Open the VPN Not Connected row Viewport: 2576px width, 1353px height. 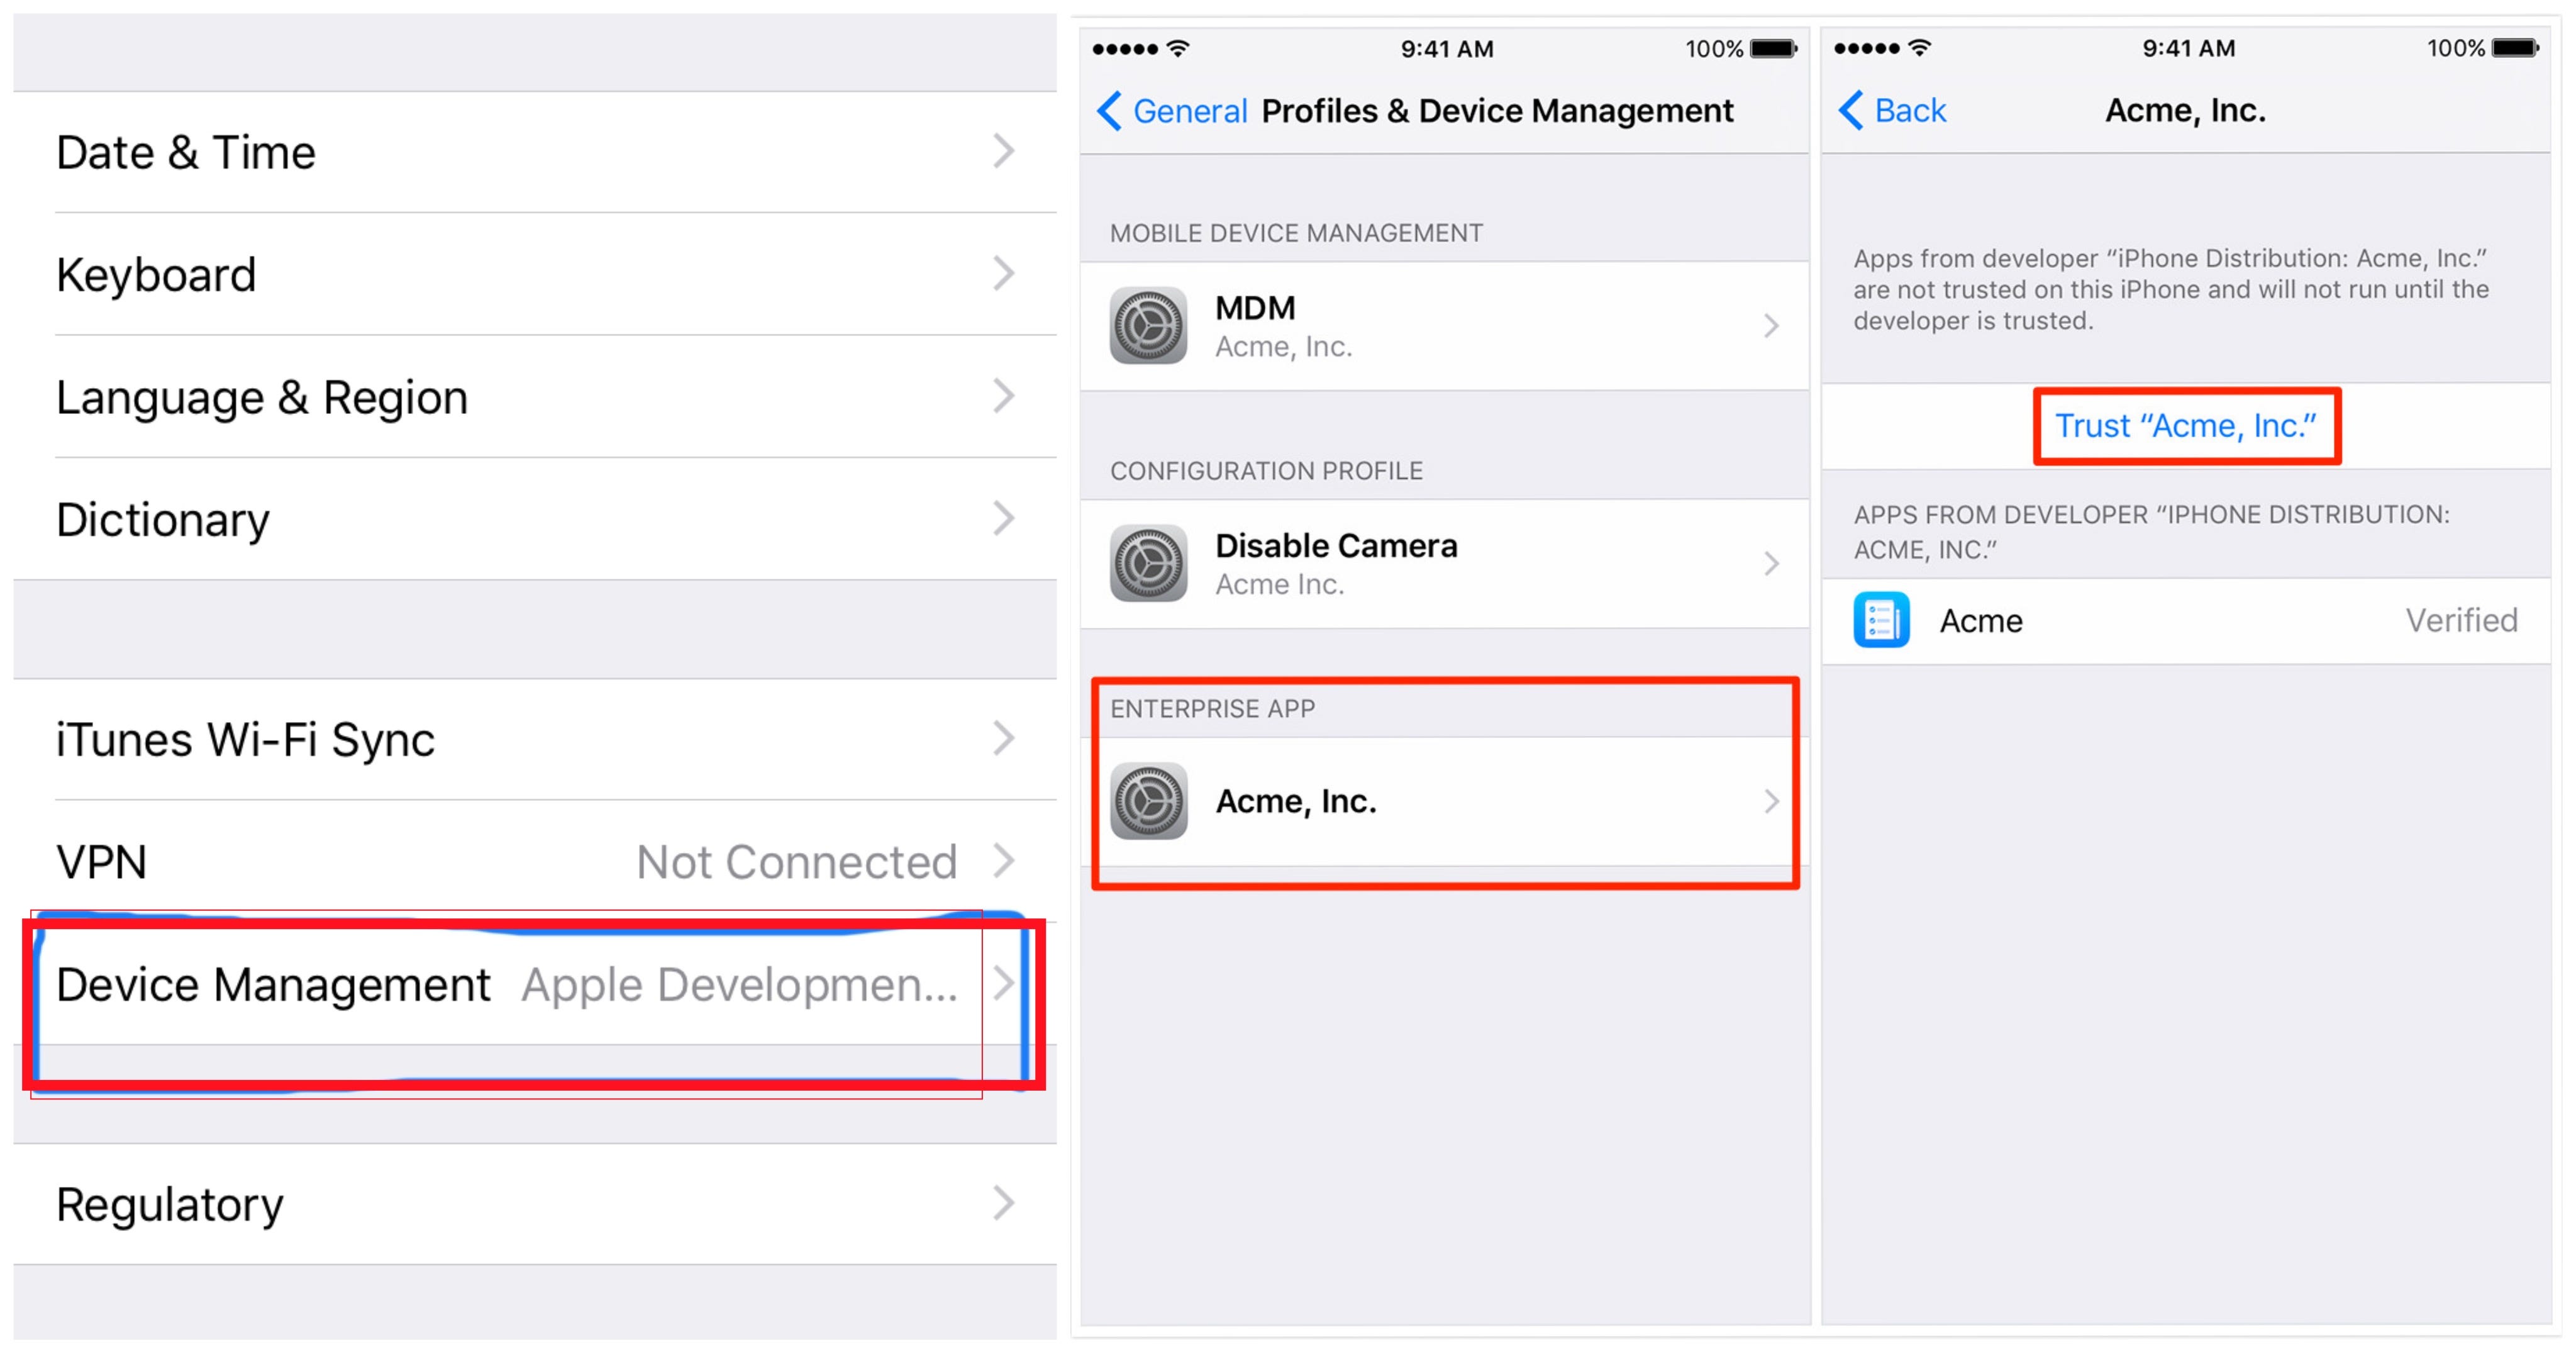[535, 861]
